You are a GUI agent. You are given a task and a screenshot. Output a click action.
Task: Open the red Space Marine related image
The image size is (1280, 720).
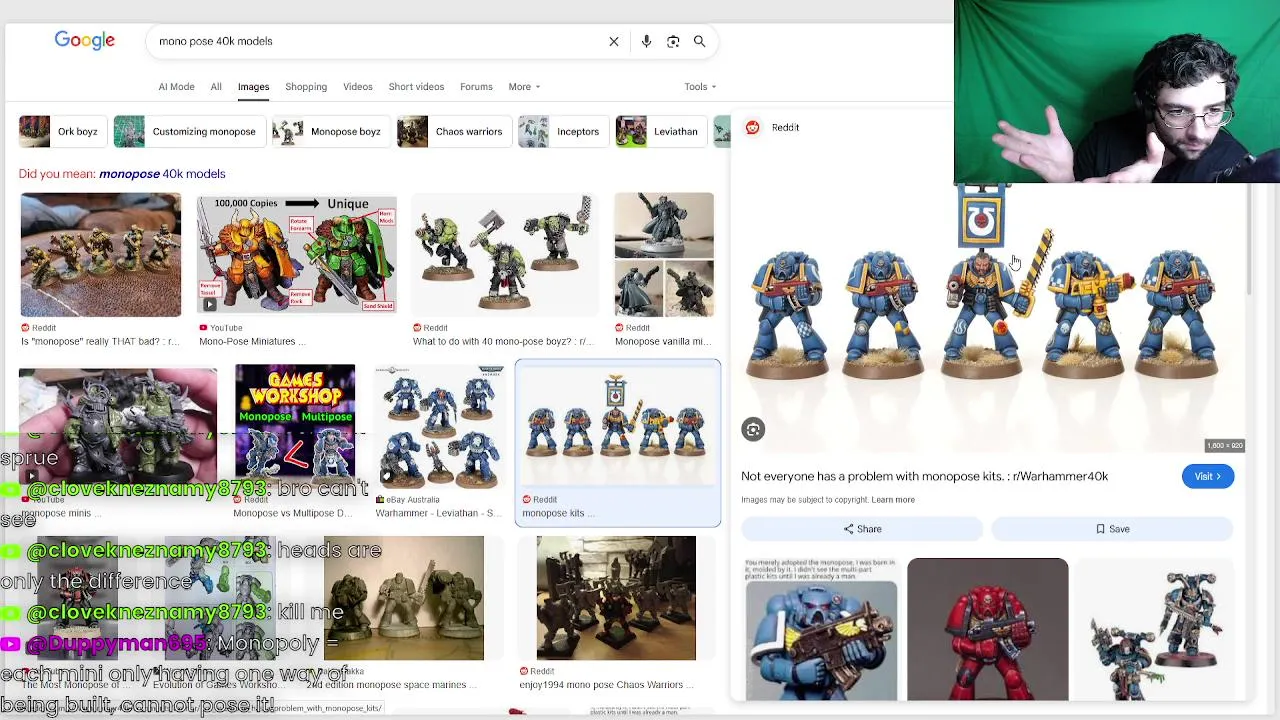click(x=988, y=629)
